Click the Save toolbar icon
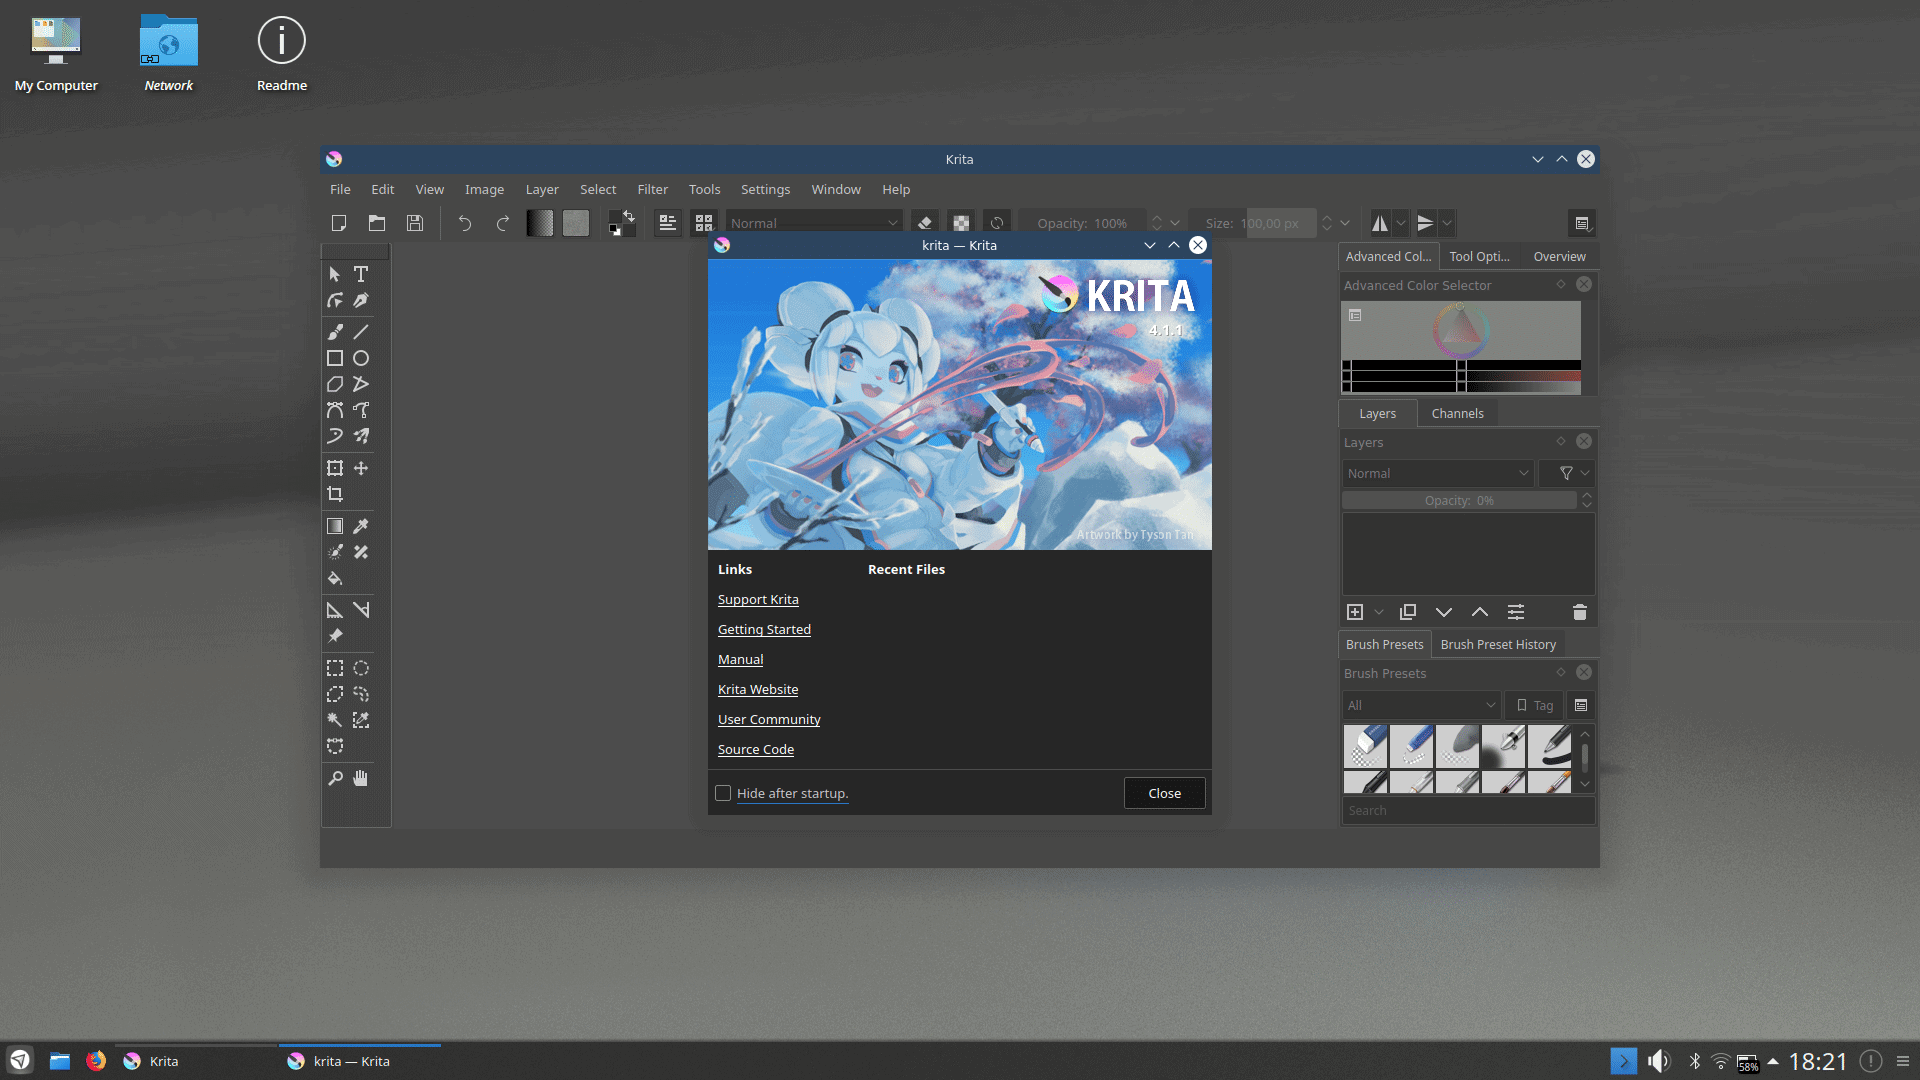The width and height of the screenshot is (1920, 1080). [415, 223]
